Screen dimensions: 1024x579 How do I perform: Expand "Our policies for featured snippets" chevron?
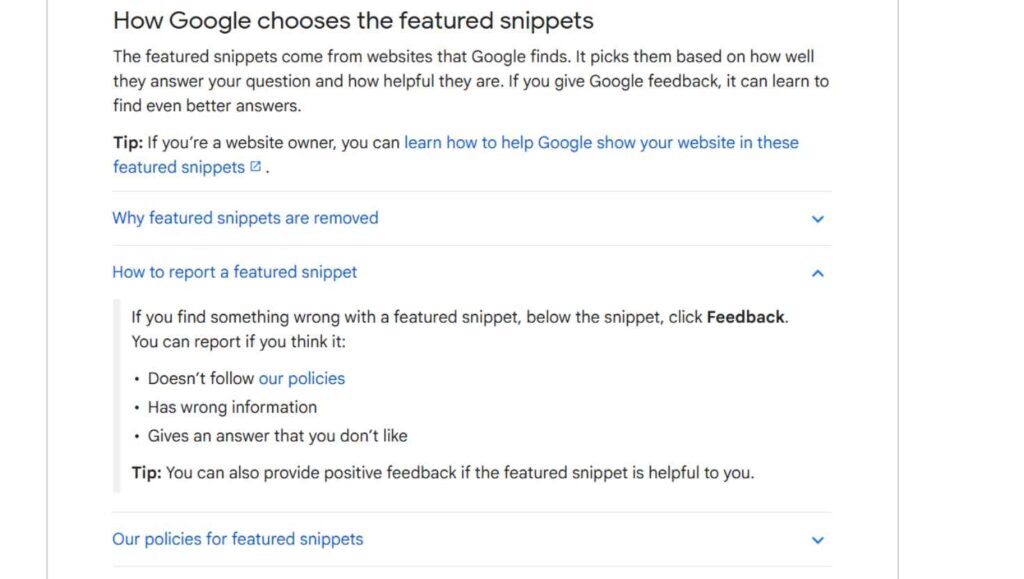(817, 540)
